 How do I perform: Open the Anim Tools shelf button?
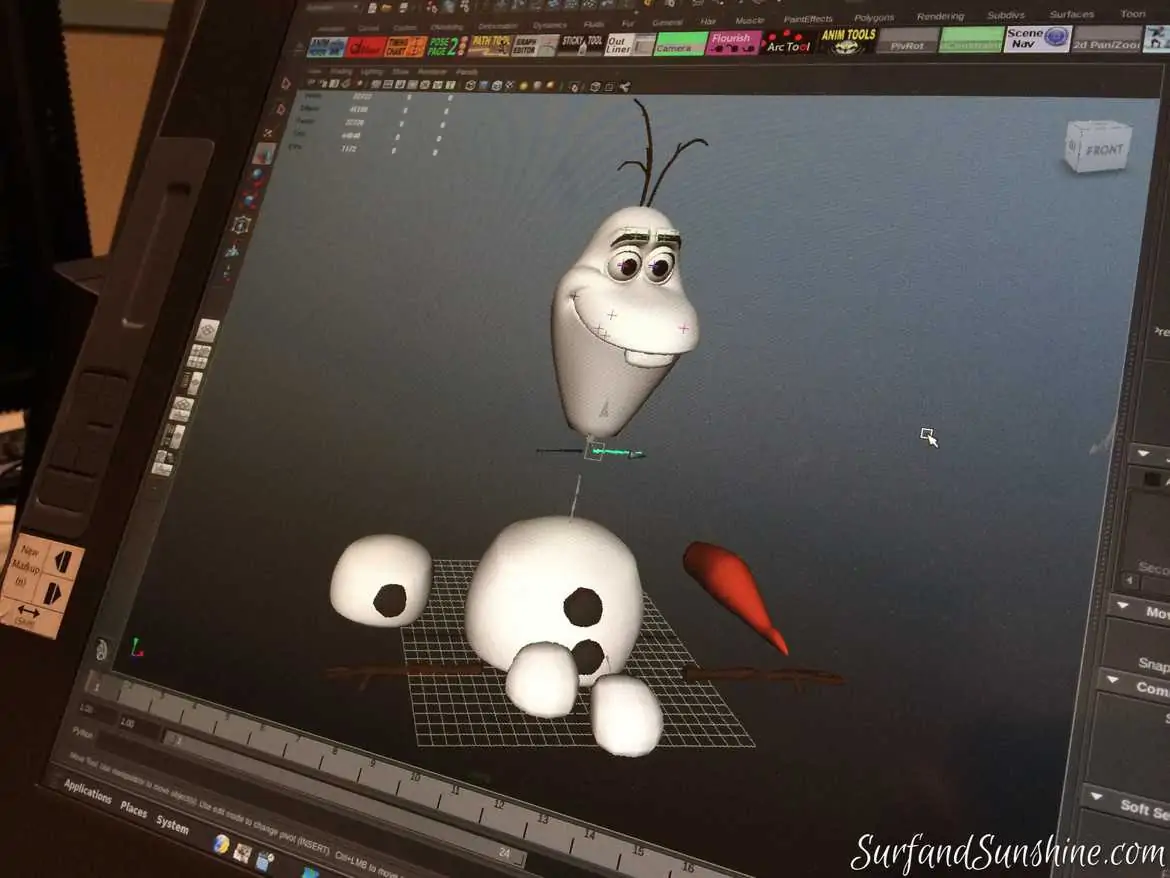[848, 41]
